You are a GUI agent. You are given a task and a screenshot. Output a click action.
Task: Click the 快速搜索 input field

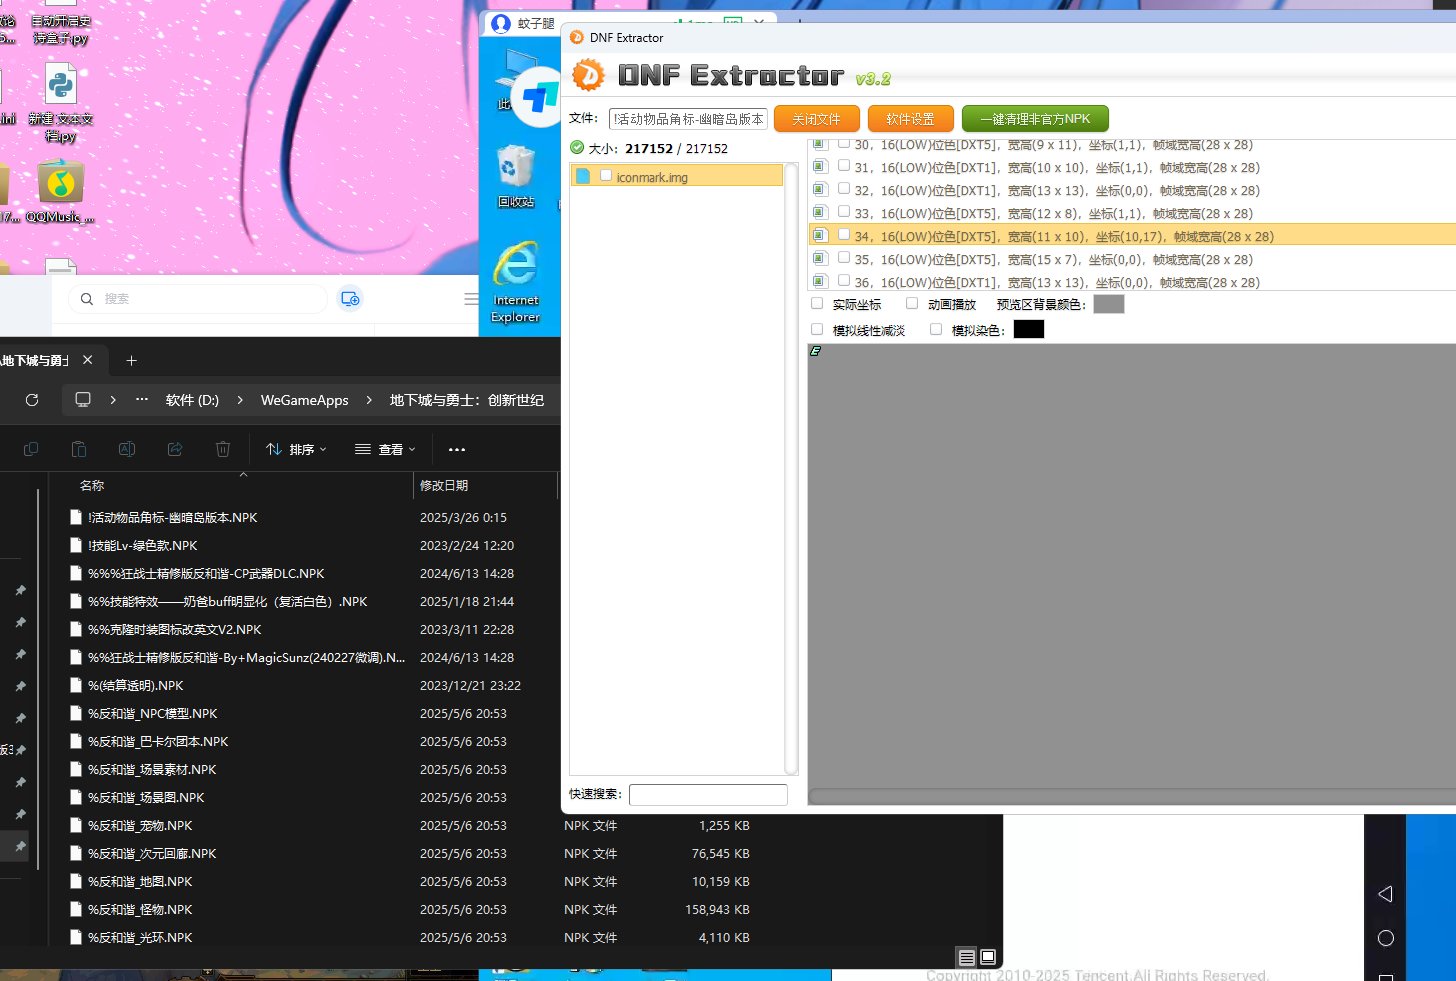(708, 795)
